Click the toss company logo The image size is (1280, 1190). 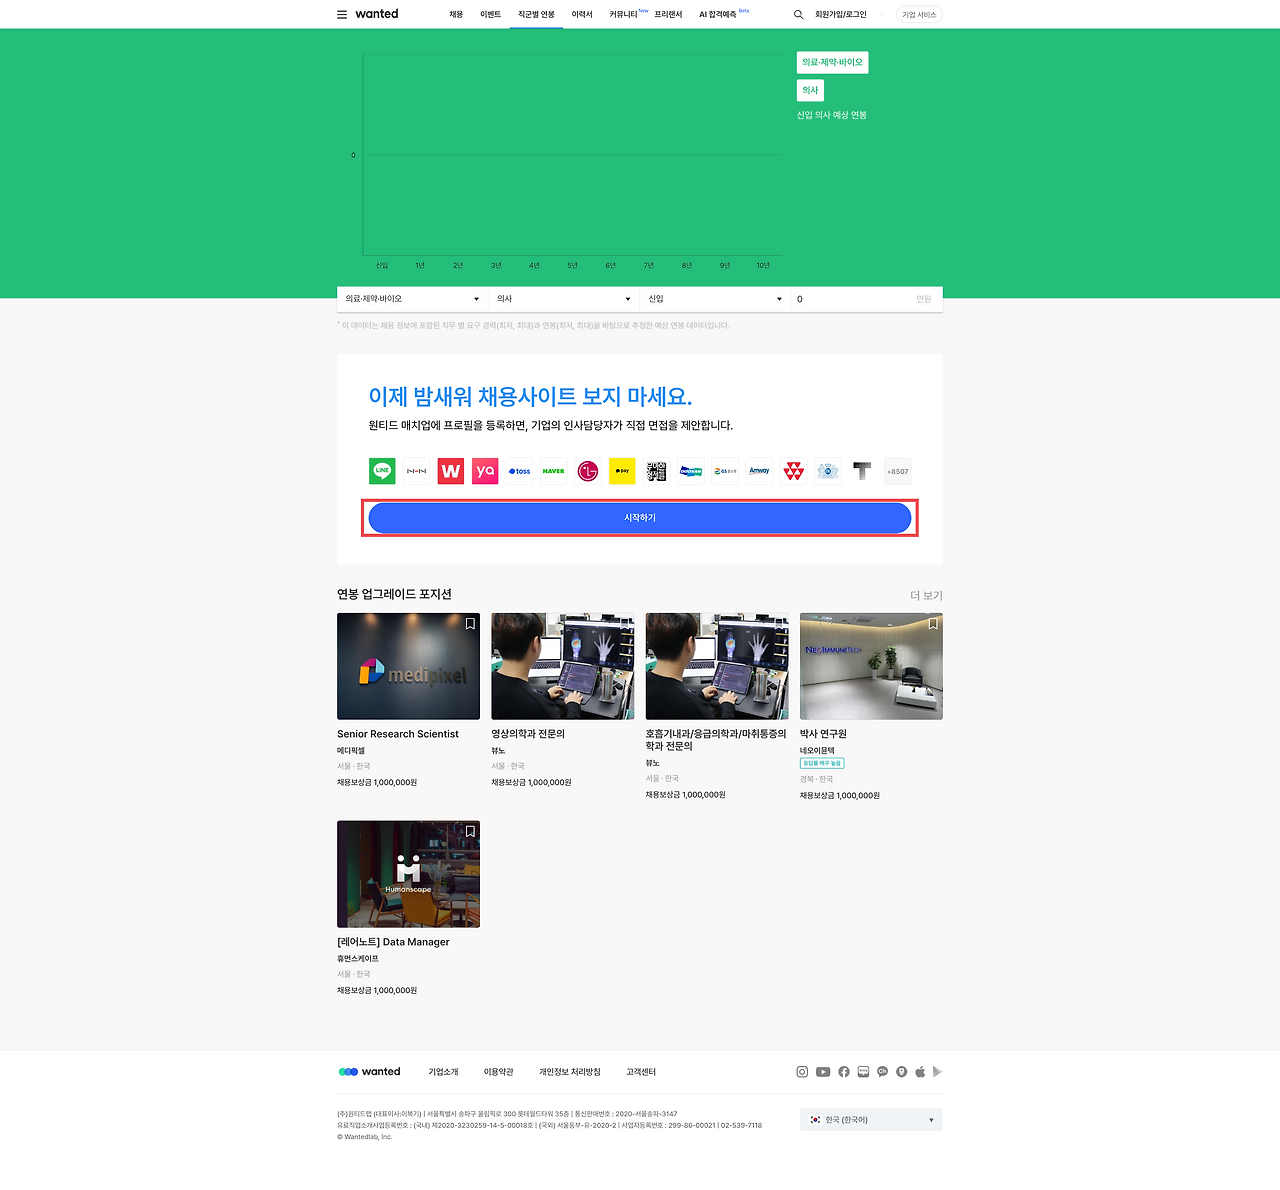(x=519, y=471)
